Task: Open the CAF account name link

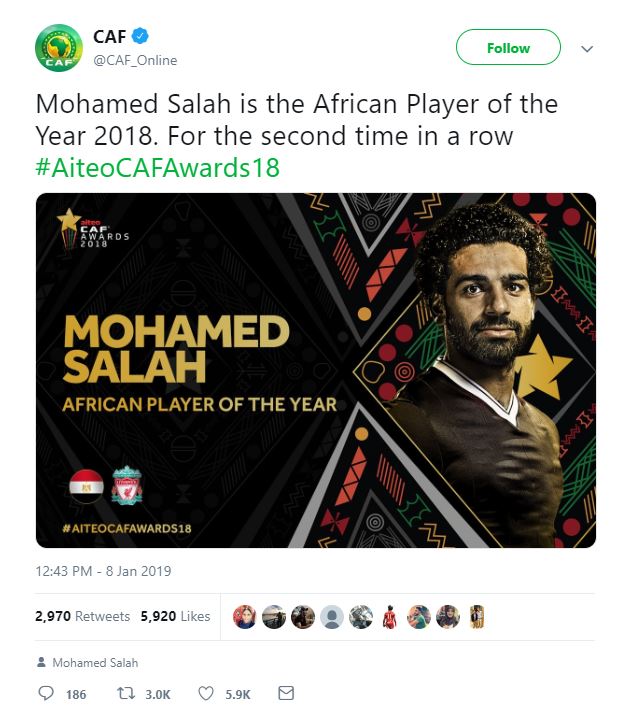Action: click(109, 38)
